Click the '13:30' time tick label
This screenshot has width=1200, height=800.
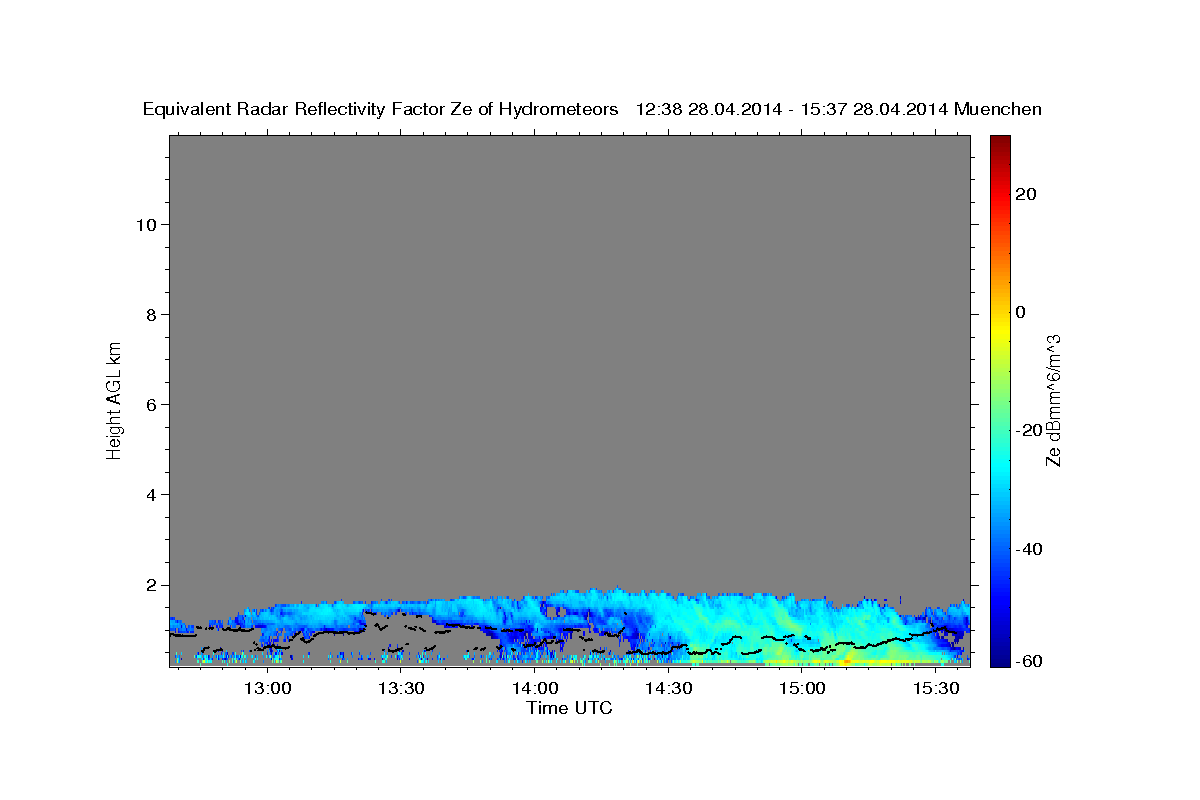click(x=401, y=688)
